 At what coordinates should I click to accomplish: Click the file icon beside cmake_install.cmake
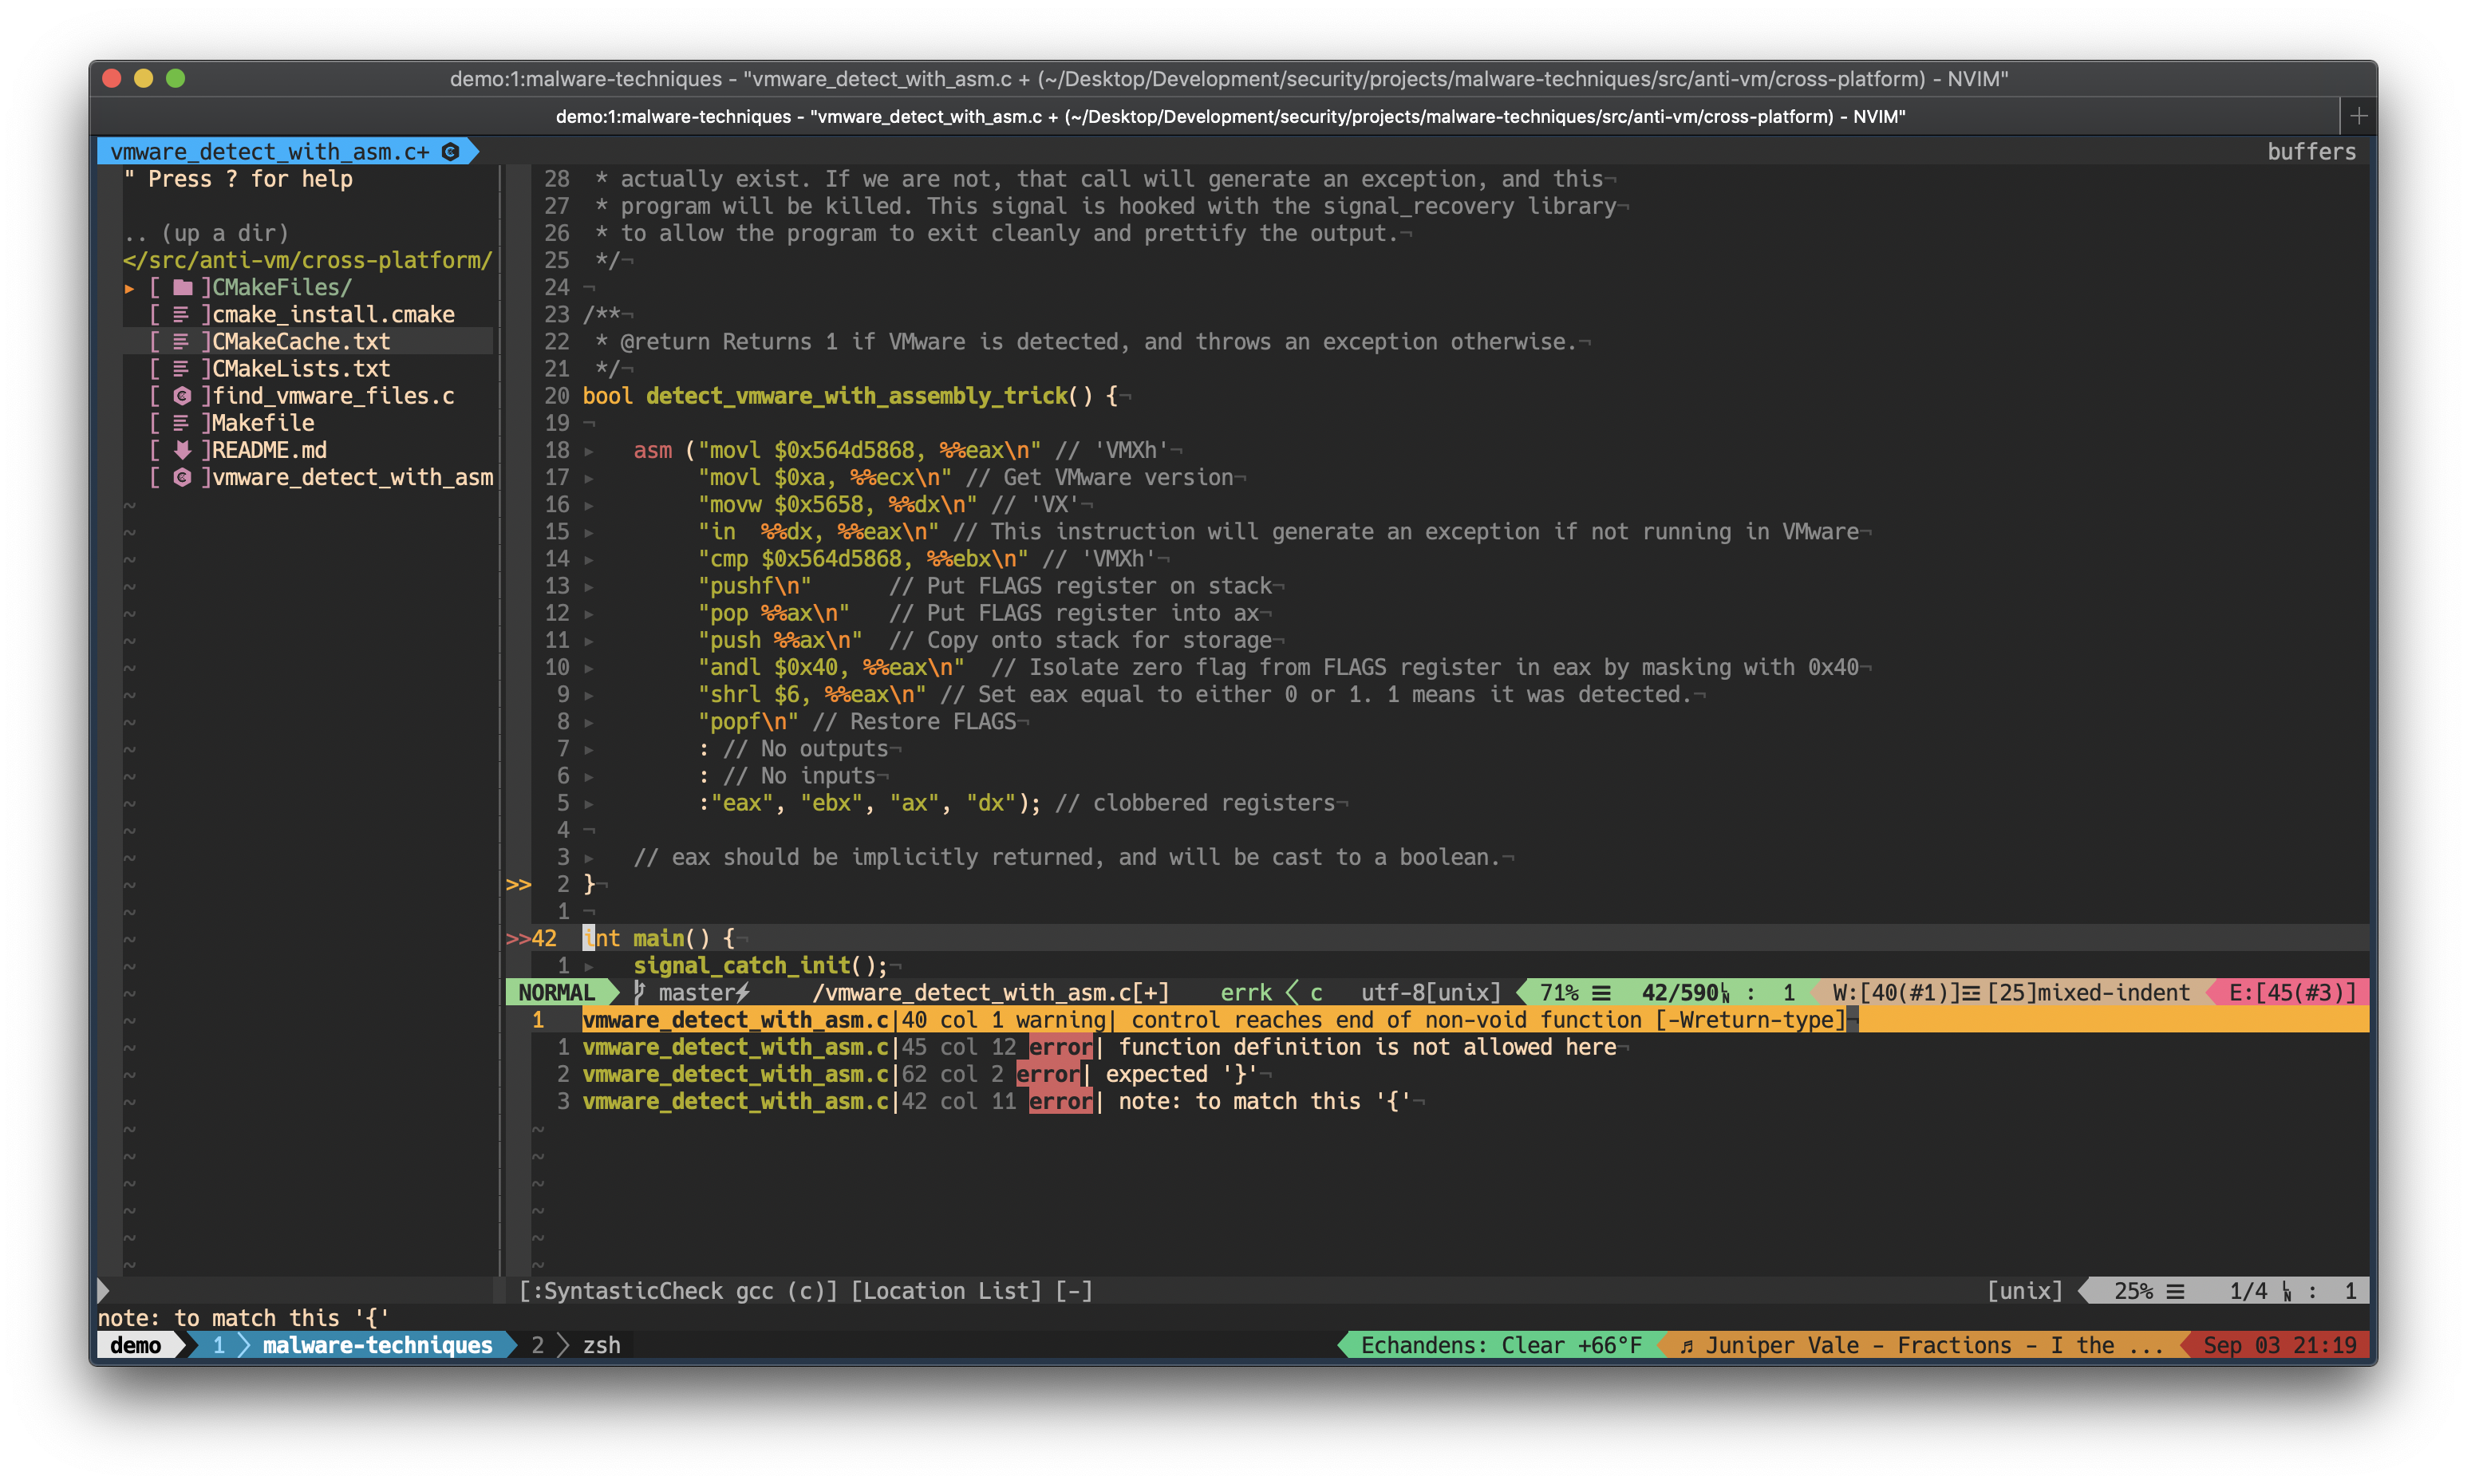pos(182,315)
